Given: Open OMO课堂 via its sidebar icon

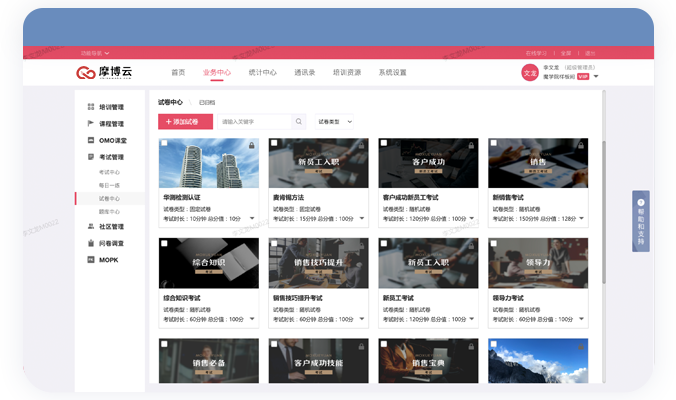Looking at the screenshot, I should point(91,140).
